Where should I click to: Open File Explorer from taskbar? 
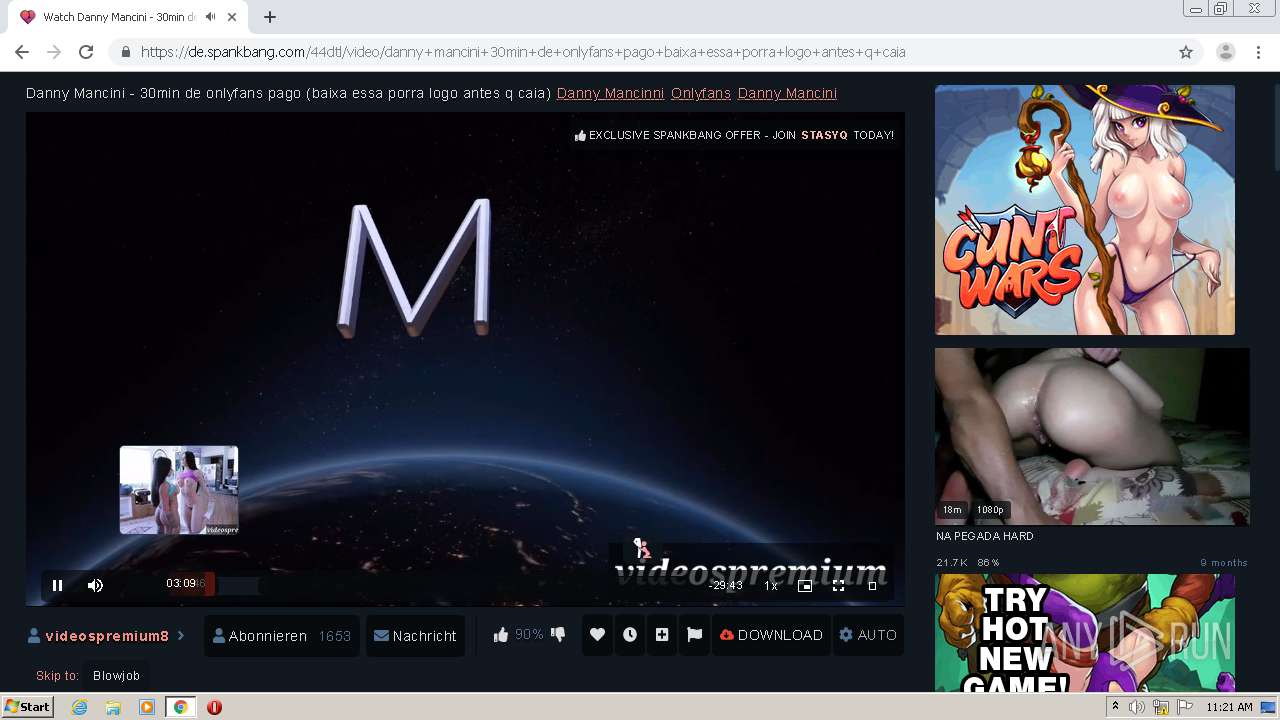113,707
